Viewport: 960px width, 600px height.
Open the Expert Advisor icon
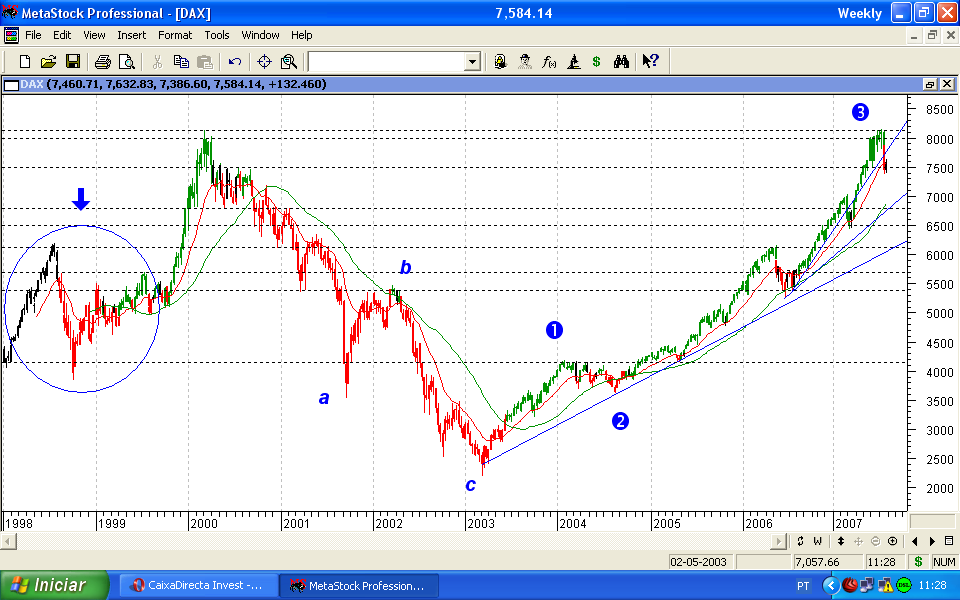tap(501, 61)
